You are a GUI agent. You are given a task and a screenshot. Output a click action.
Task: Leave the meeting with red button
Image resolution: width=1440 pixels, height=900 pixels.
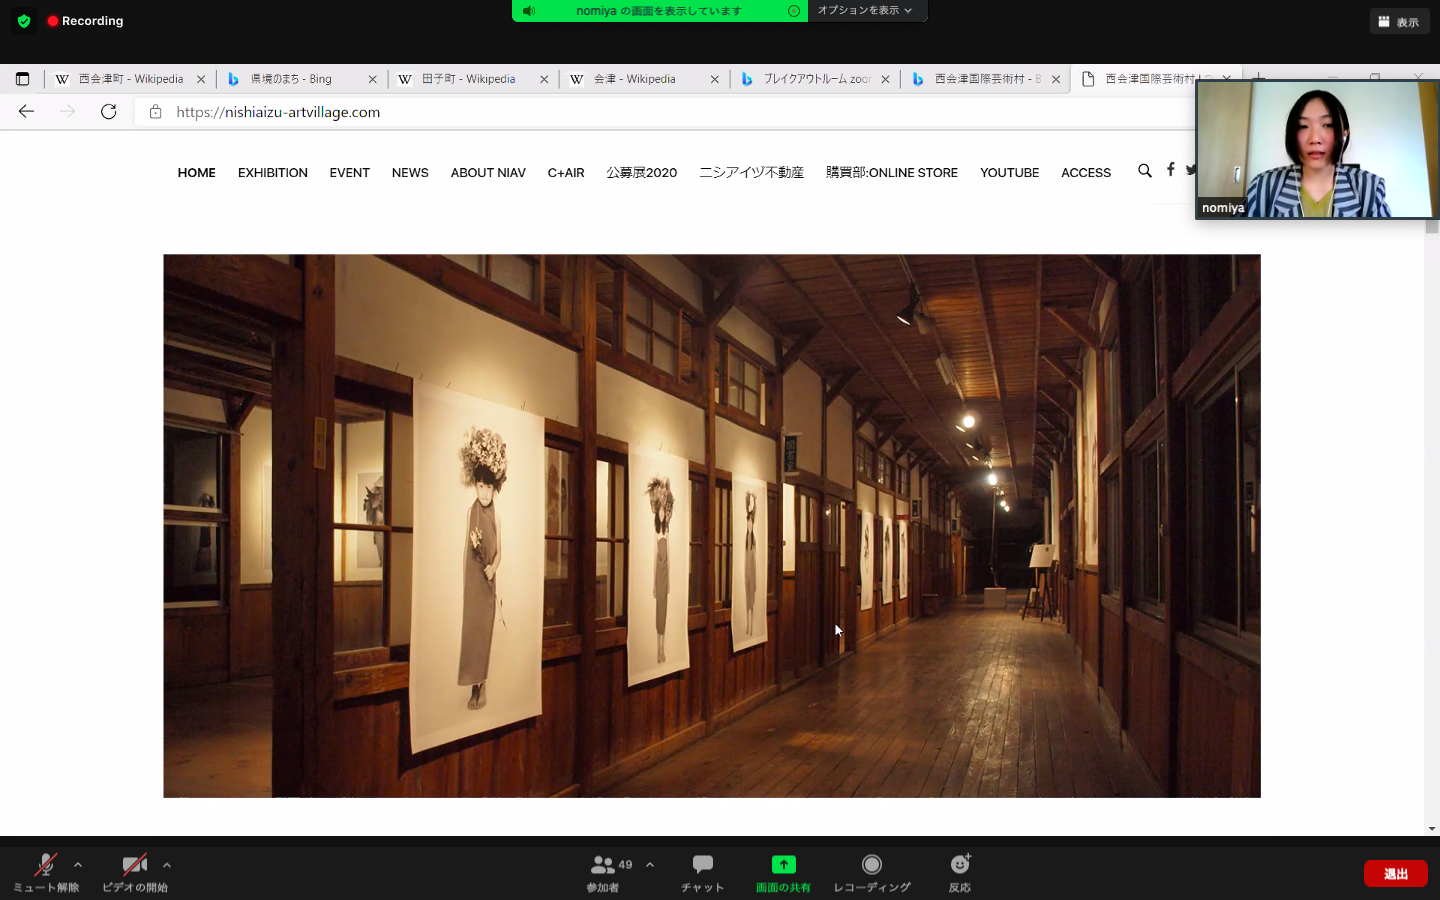tap(1395, 873)
